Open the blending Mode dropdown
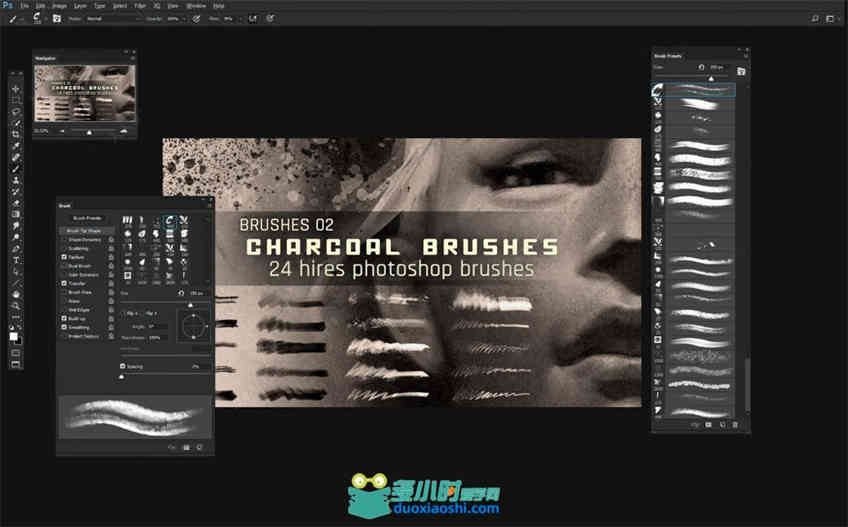The width and height of the screenshot is (848, 527). click(x=115, y=18)
